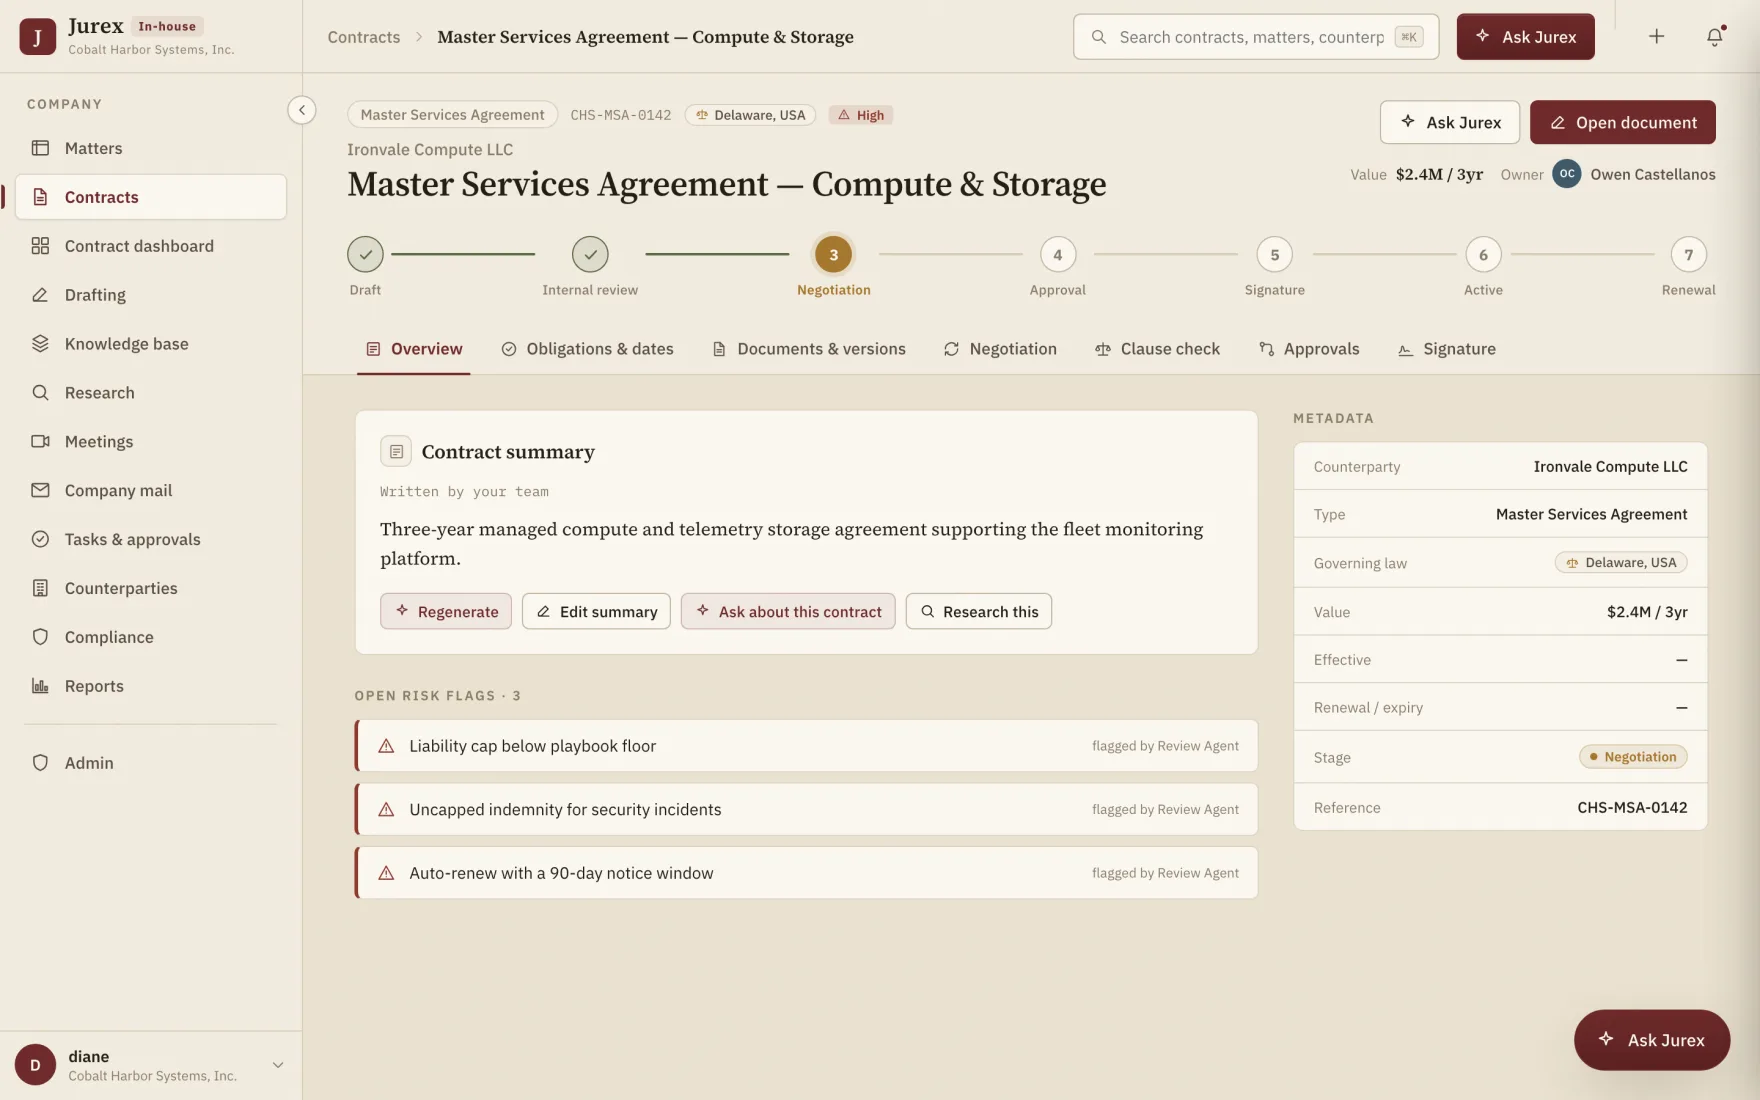Click the Approval stage step 4

tap(1058, 255)
